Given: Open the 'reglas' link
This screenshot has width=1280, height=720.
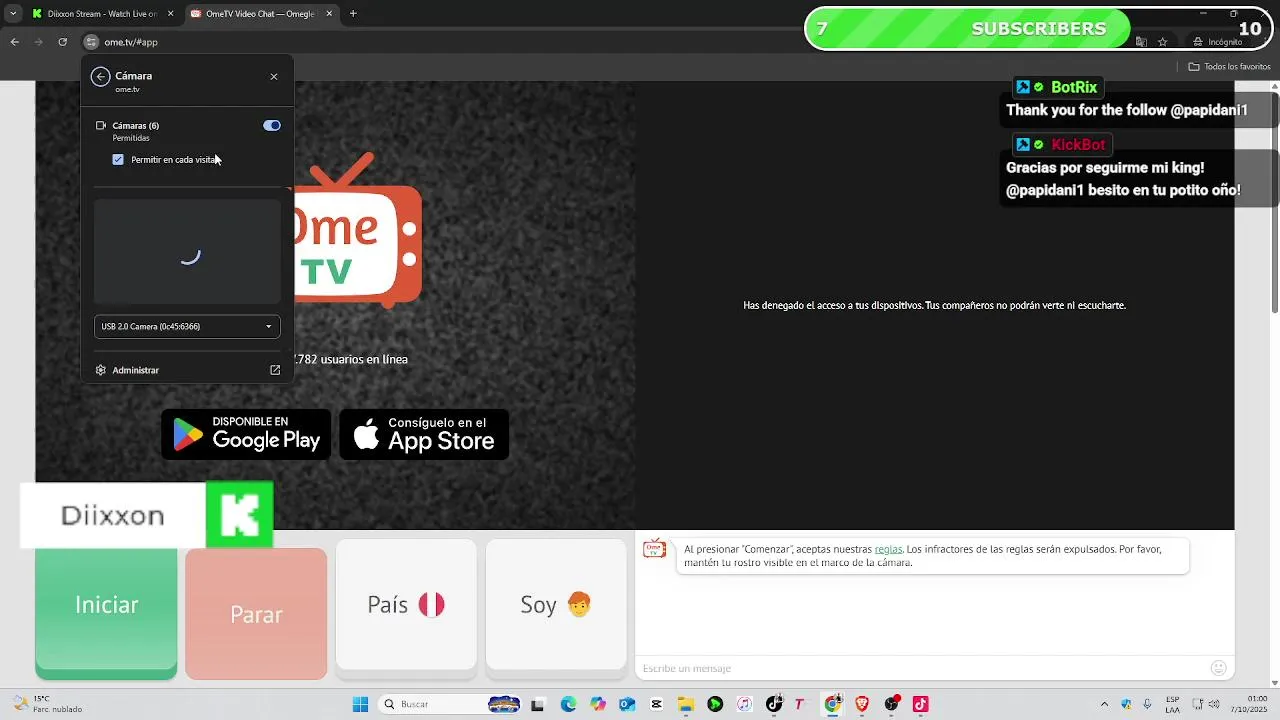Looking at the screenshot, I should click(888, 550).
